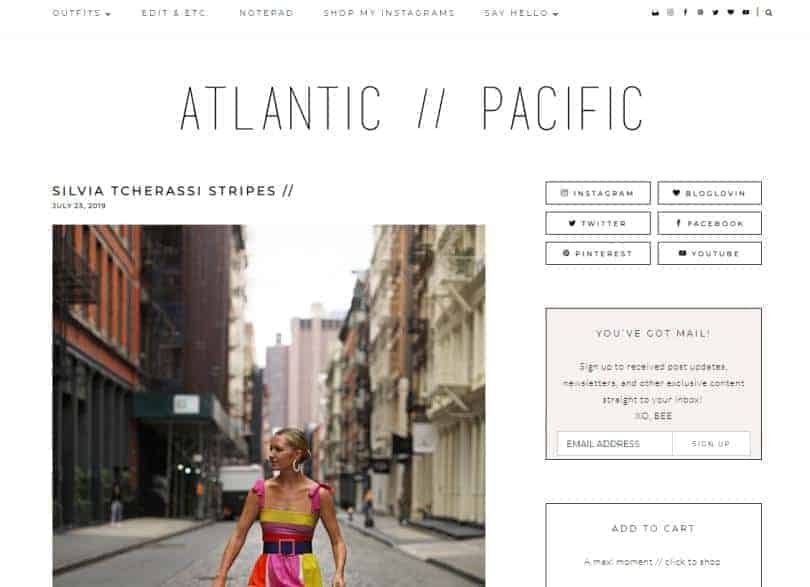Open the Facebook icon in top navigation
This screenshot has width=810, height=587.
(x=685, y=12)
